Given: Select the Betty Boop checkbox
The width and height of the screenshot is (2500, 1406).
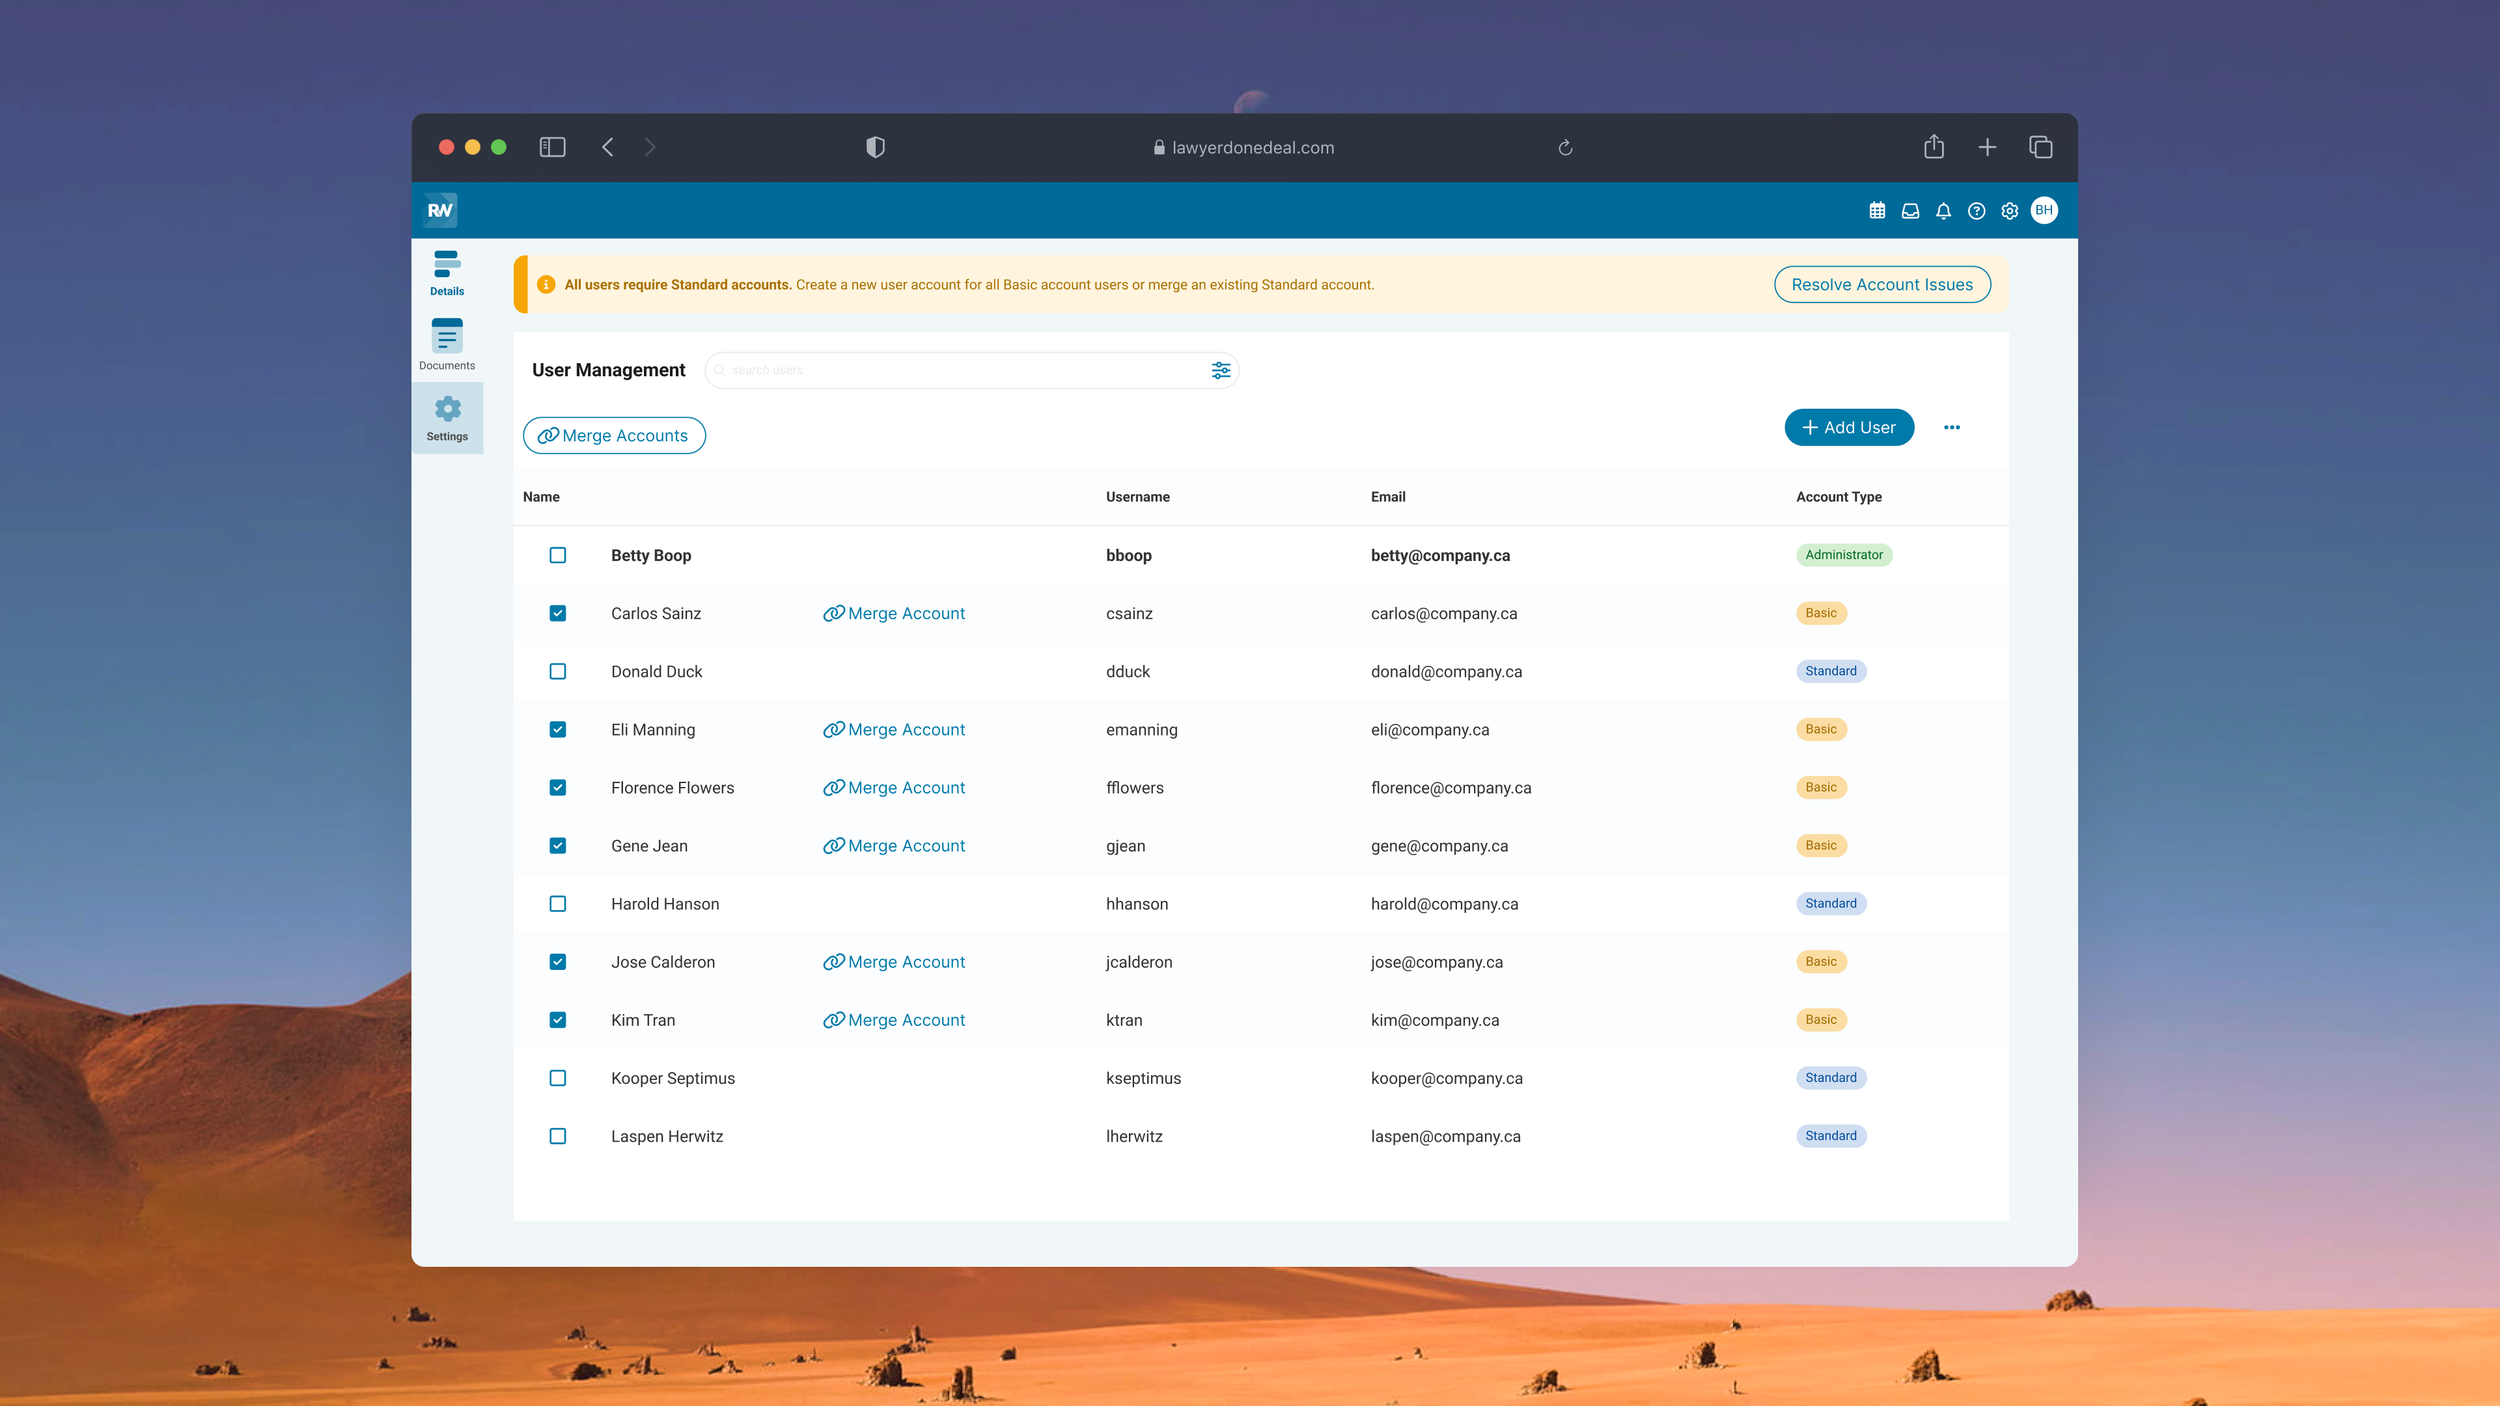Looking at the screenshot, I should coord(558,555).
